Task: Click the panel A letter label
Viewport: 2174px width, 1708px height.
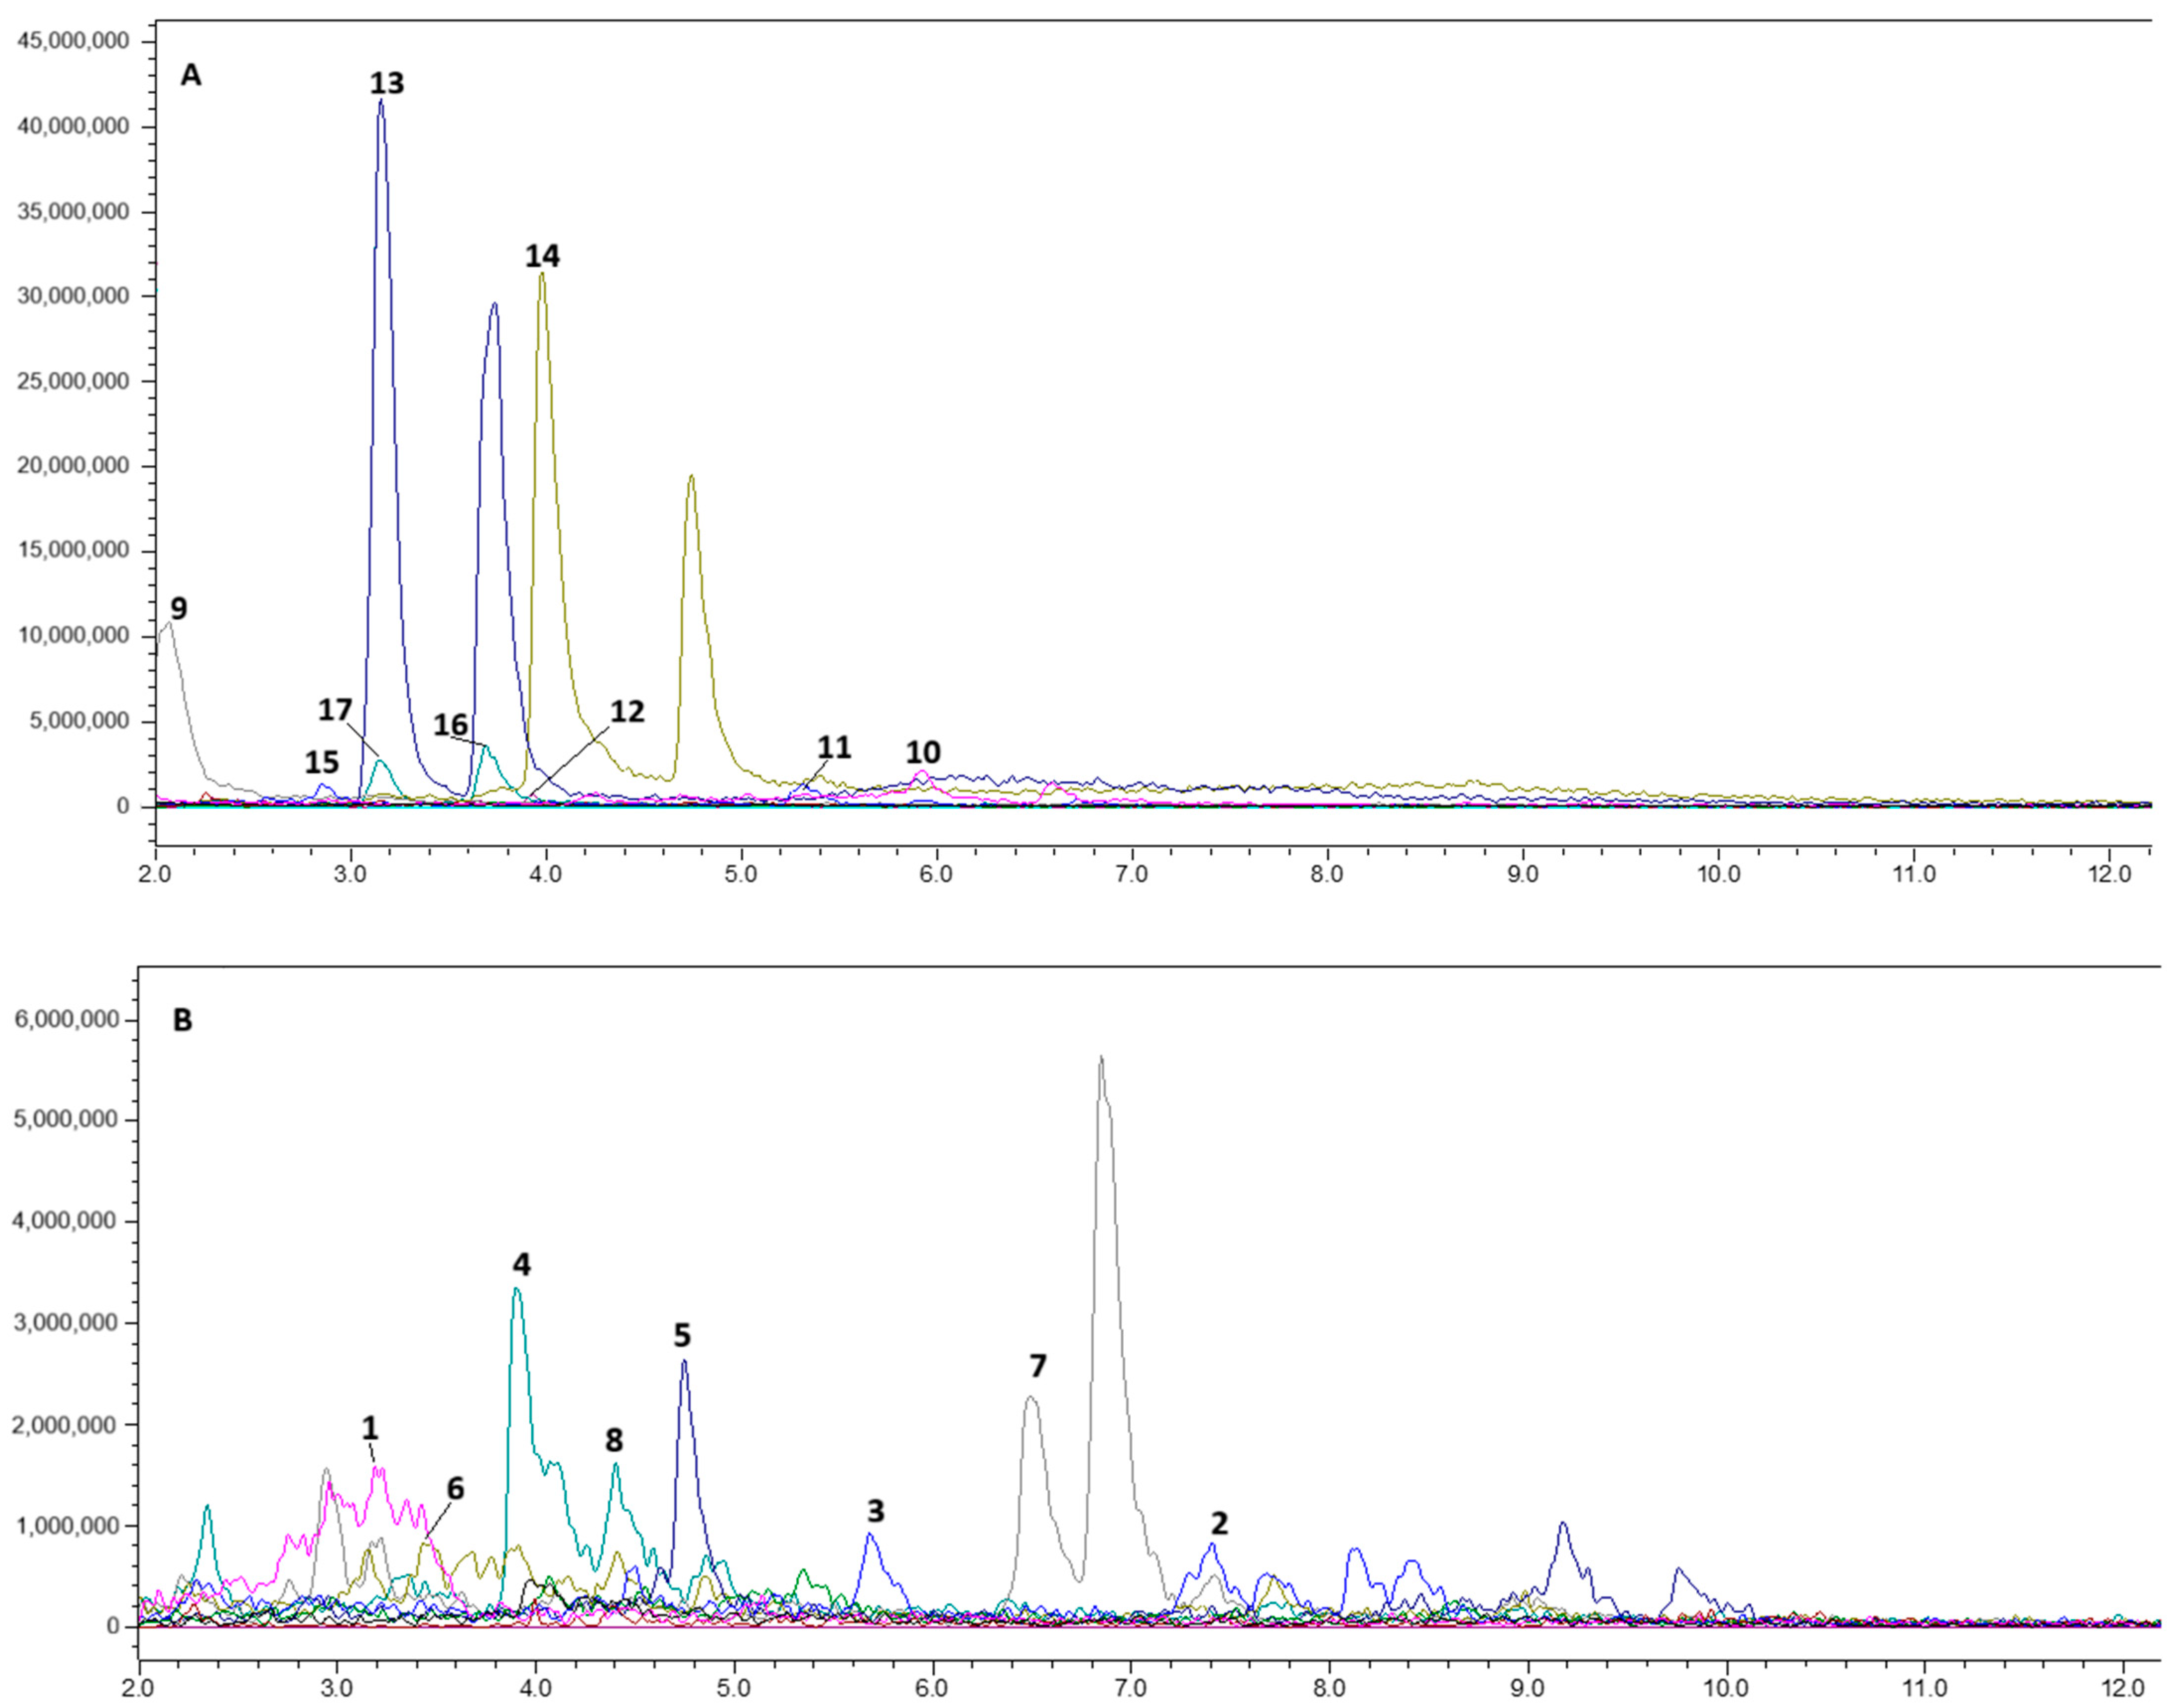Action: pos(191,75)
